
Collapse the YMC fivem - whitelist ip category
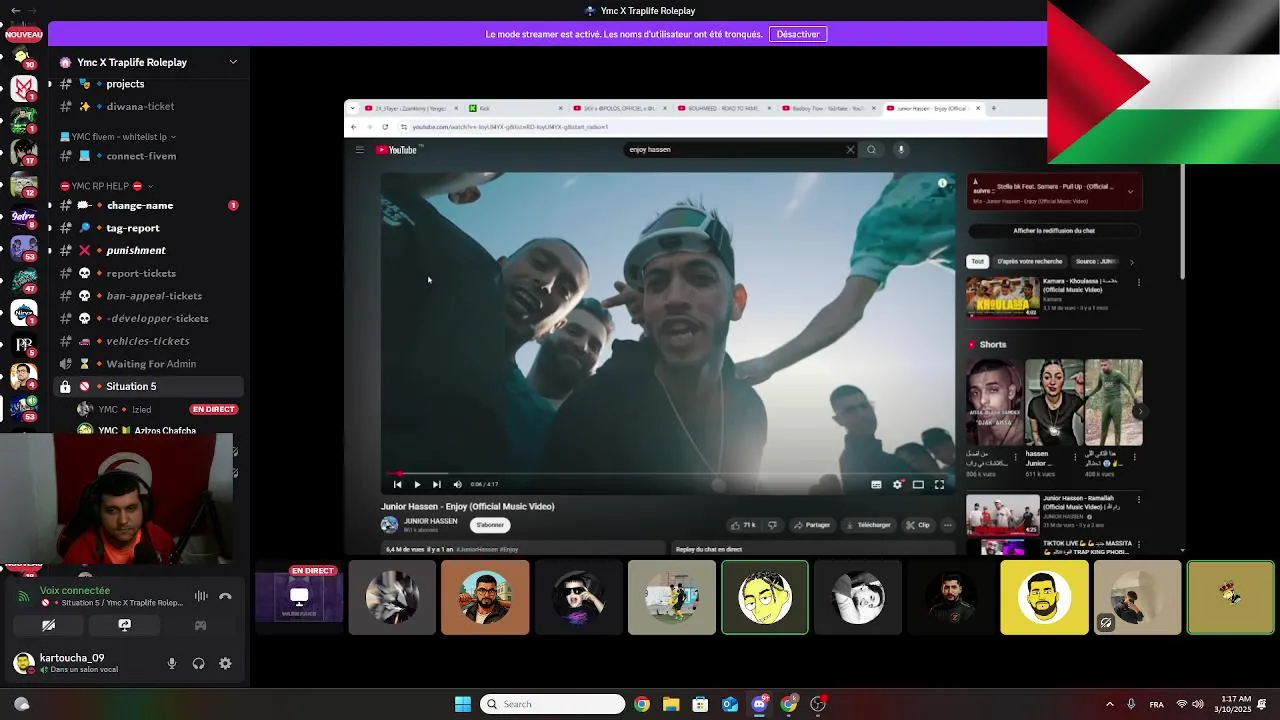118,136
